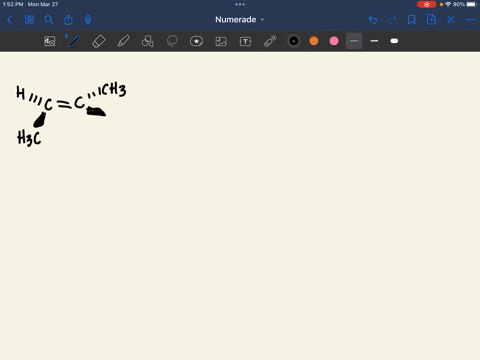Open the Elements sticker tool
This screenshot has width=480, height=360.
click(x=196, y=41)
